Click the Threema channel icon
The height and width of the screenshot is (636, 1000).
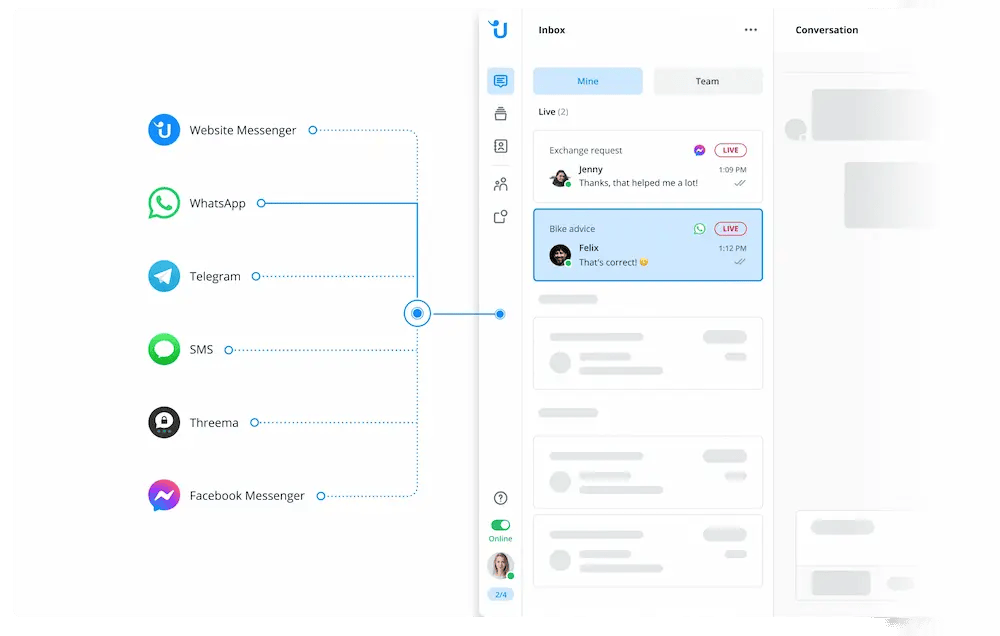click(164, 422)
